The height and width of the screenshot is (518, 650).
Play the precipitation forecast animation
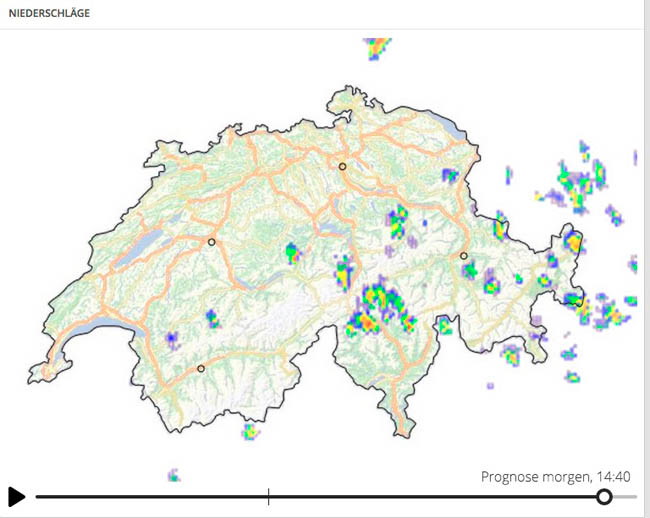pos(17,496)
